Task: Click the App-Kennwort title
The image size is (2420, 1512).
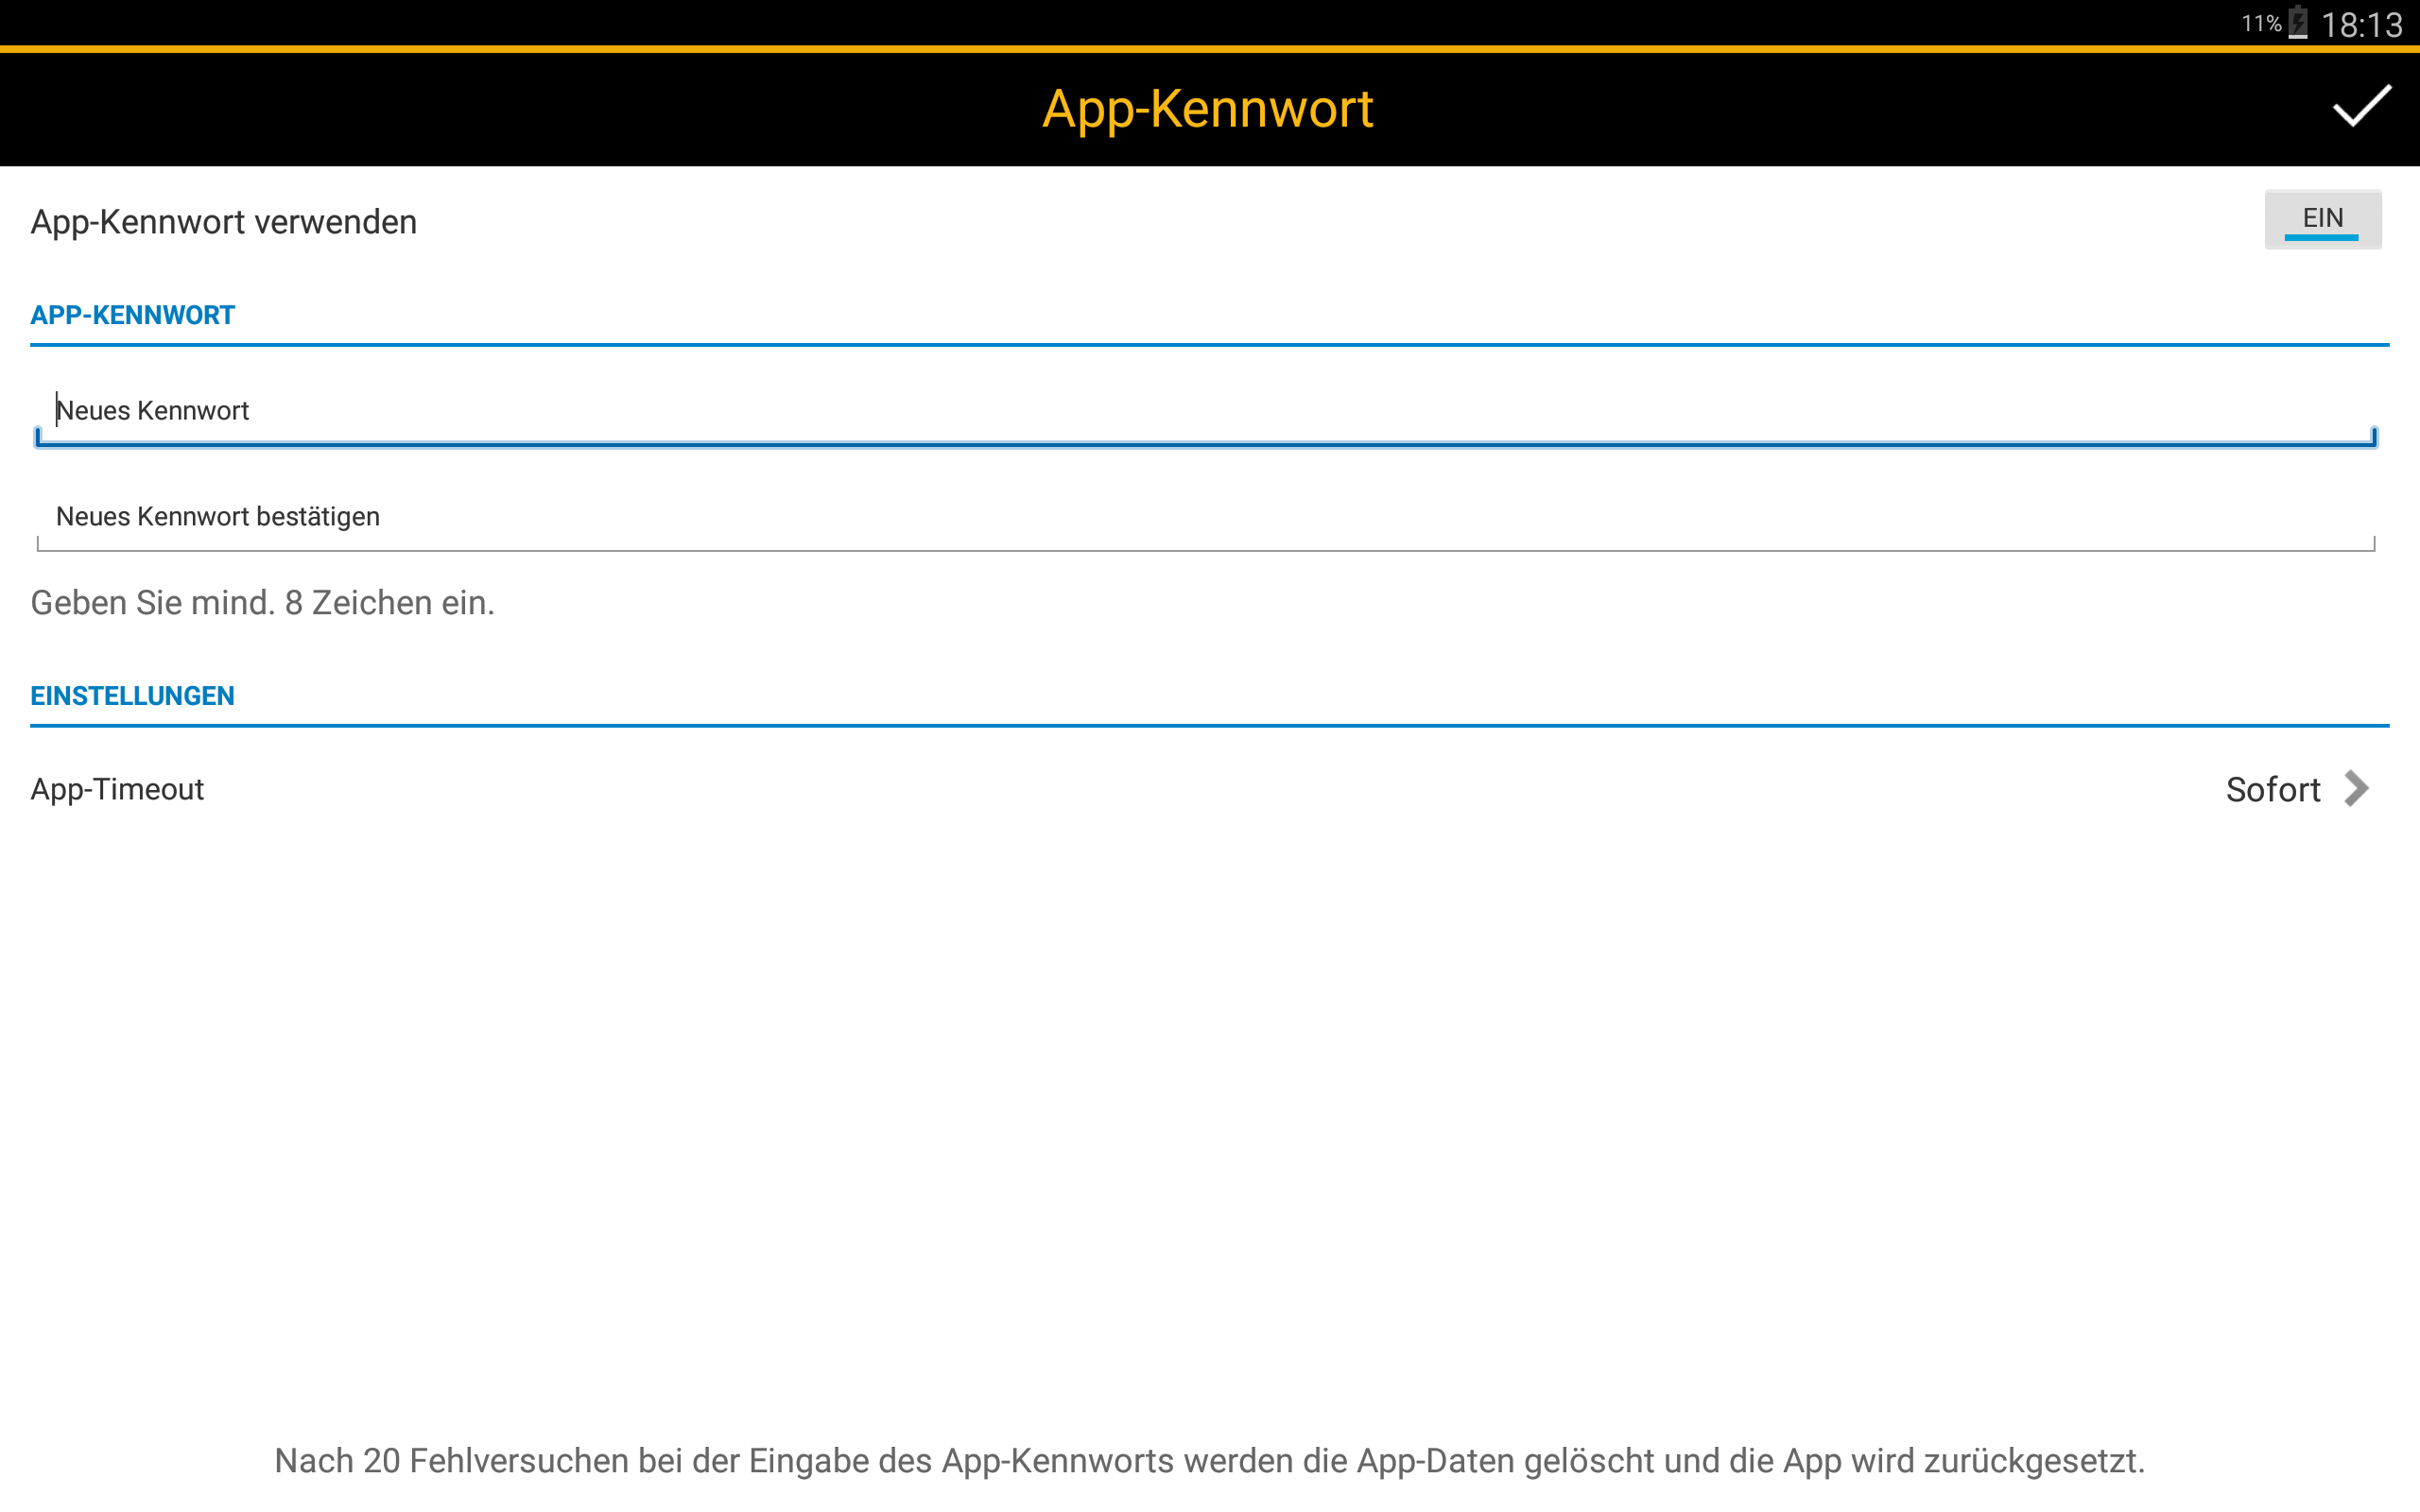Action: 1208,108
